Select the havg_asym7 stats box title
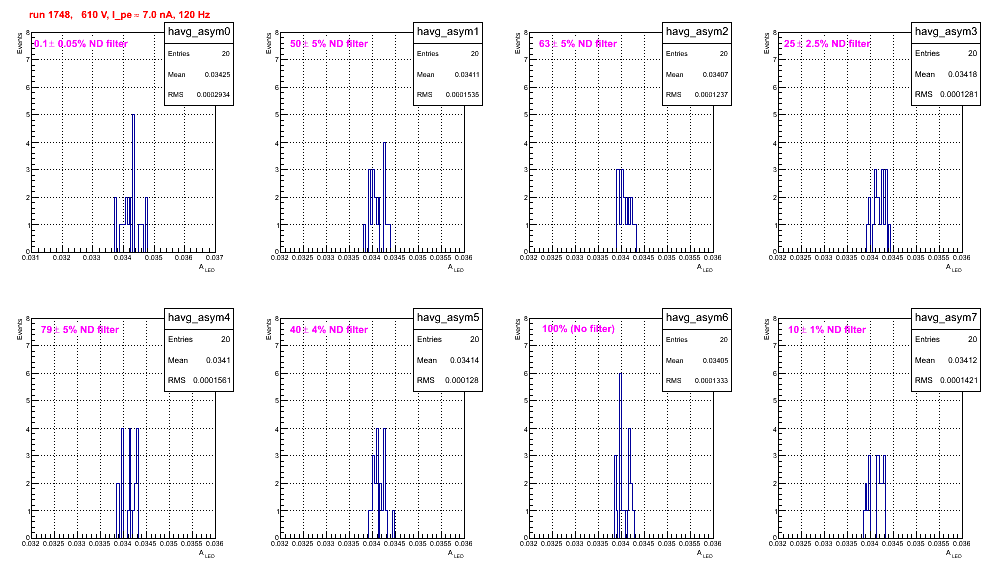 pyautogui.click(x=946, y=317)
